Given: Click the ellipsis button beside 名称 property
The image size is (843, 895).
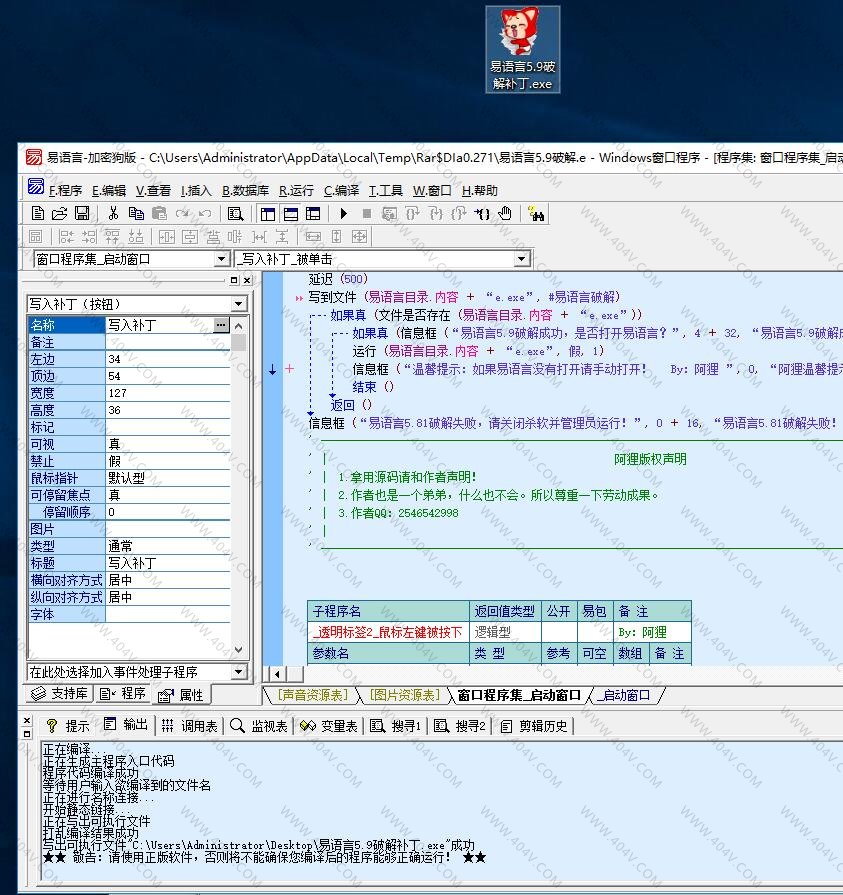Looking at the screenshot, I should coord(221,325).
